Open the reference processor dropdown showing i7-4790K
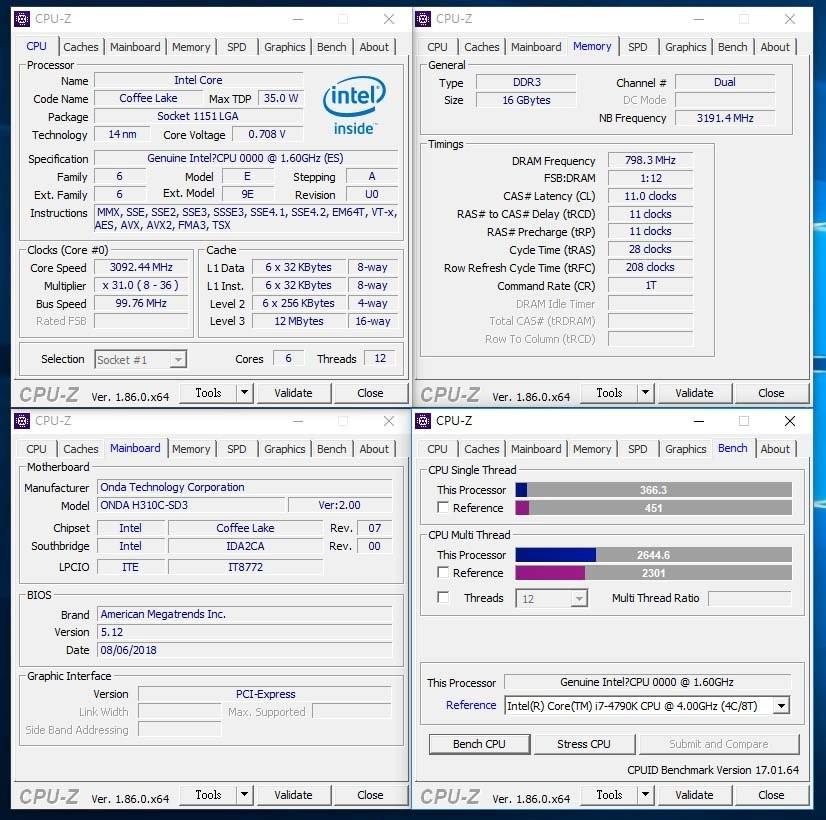 tap(779, 705)
